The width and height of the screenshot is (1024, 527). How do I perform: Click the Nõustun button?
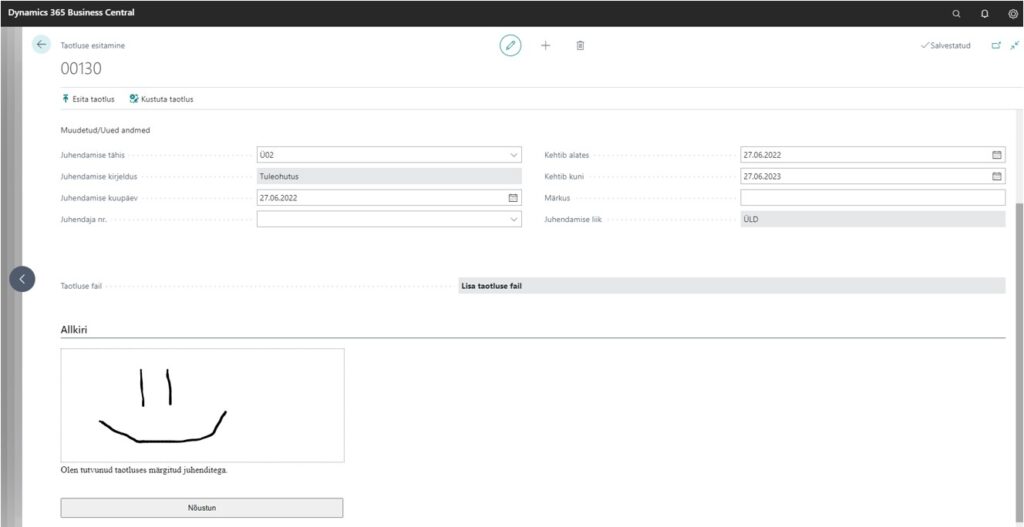coord(202,507)
